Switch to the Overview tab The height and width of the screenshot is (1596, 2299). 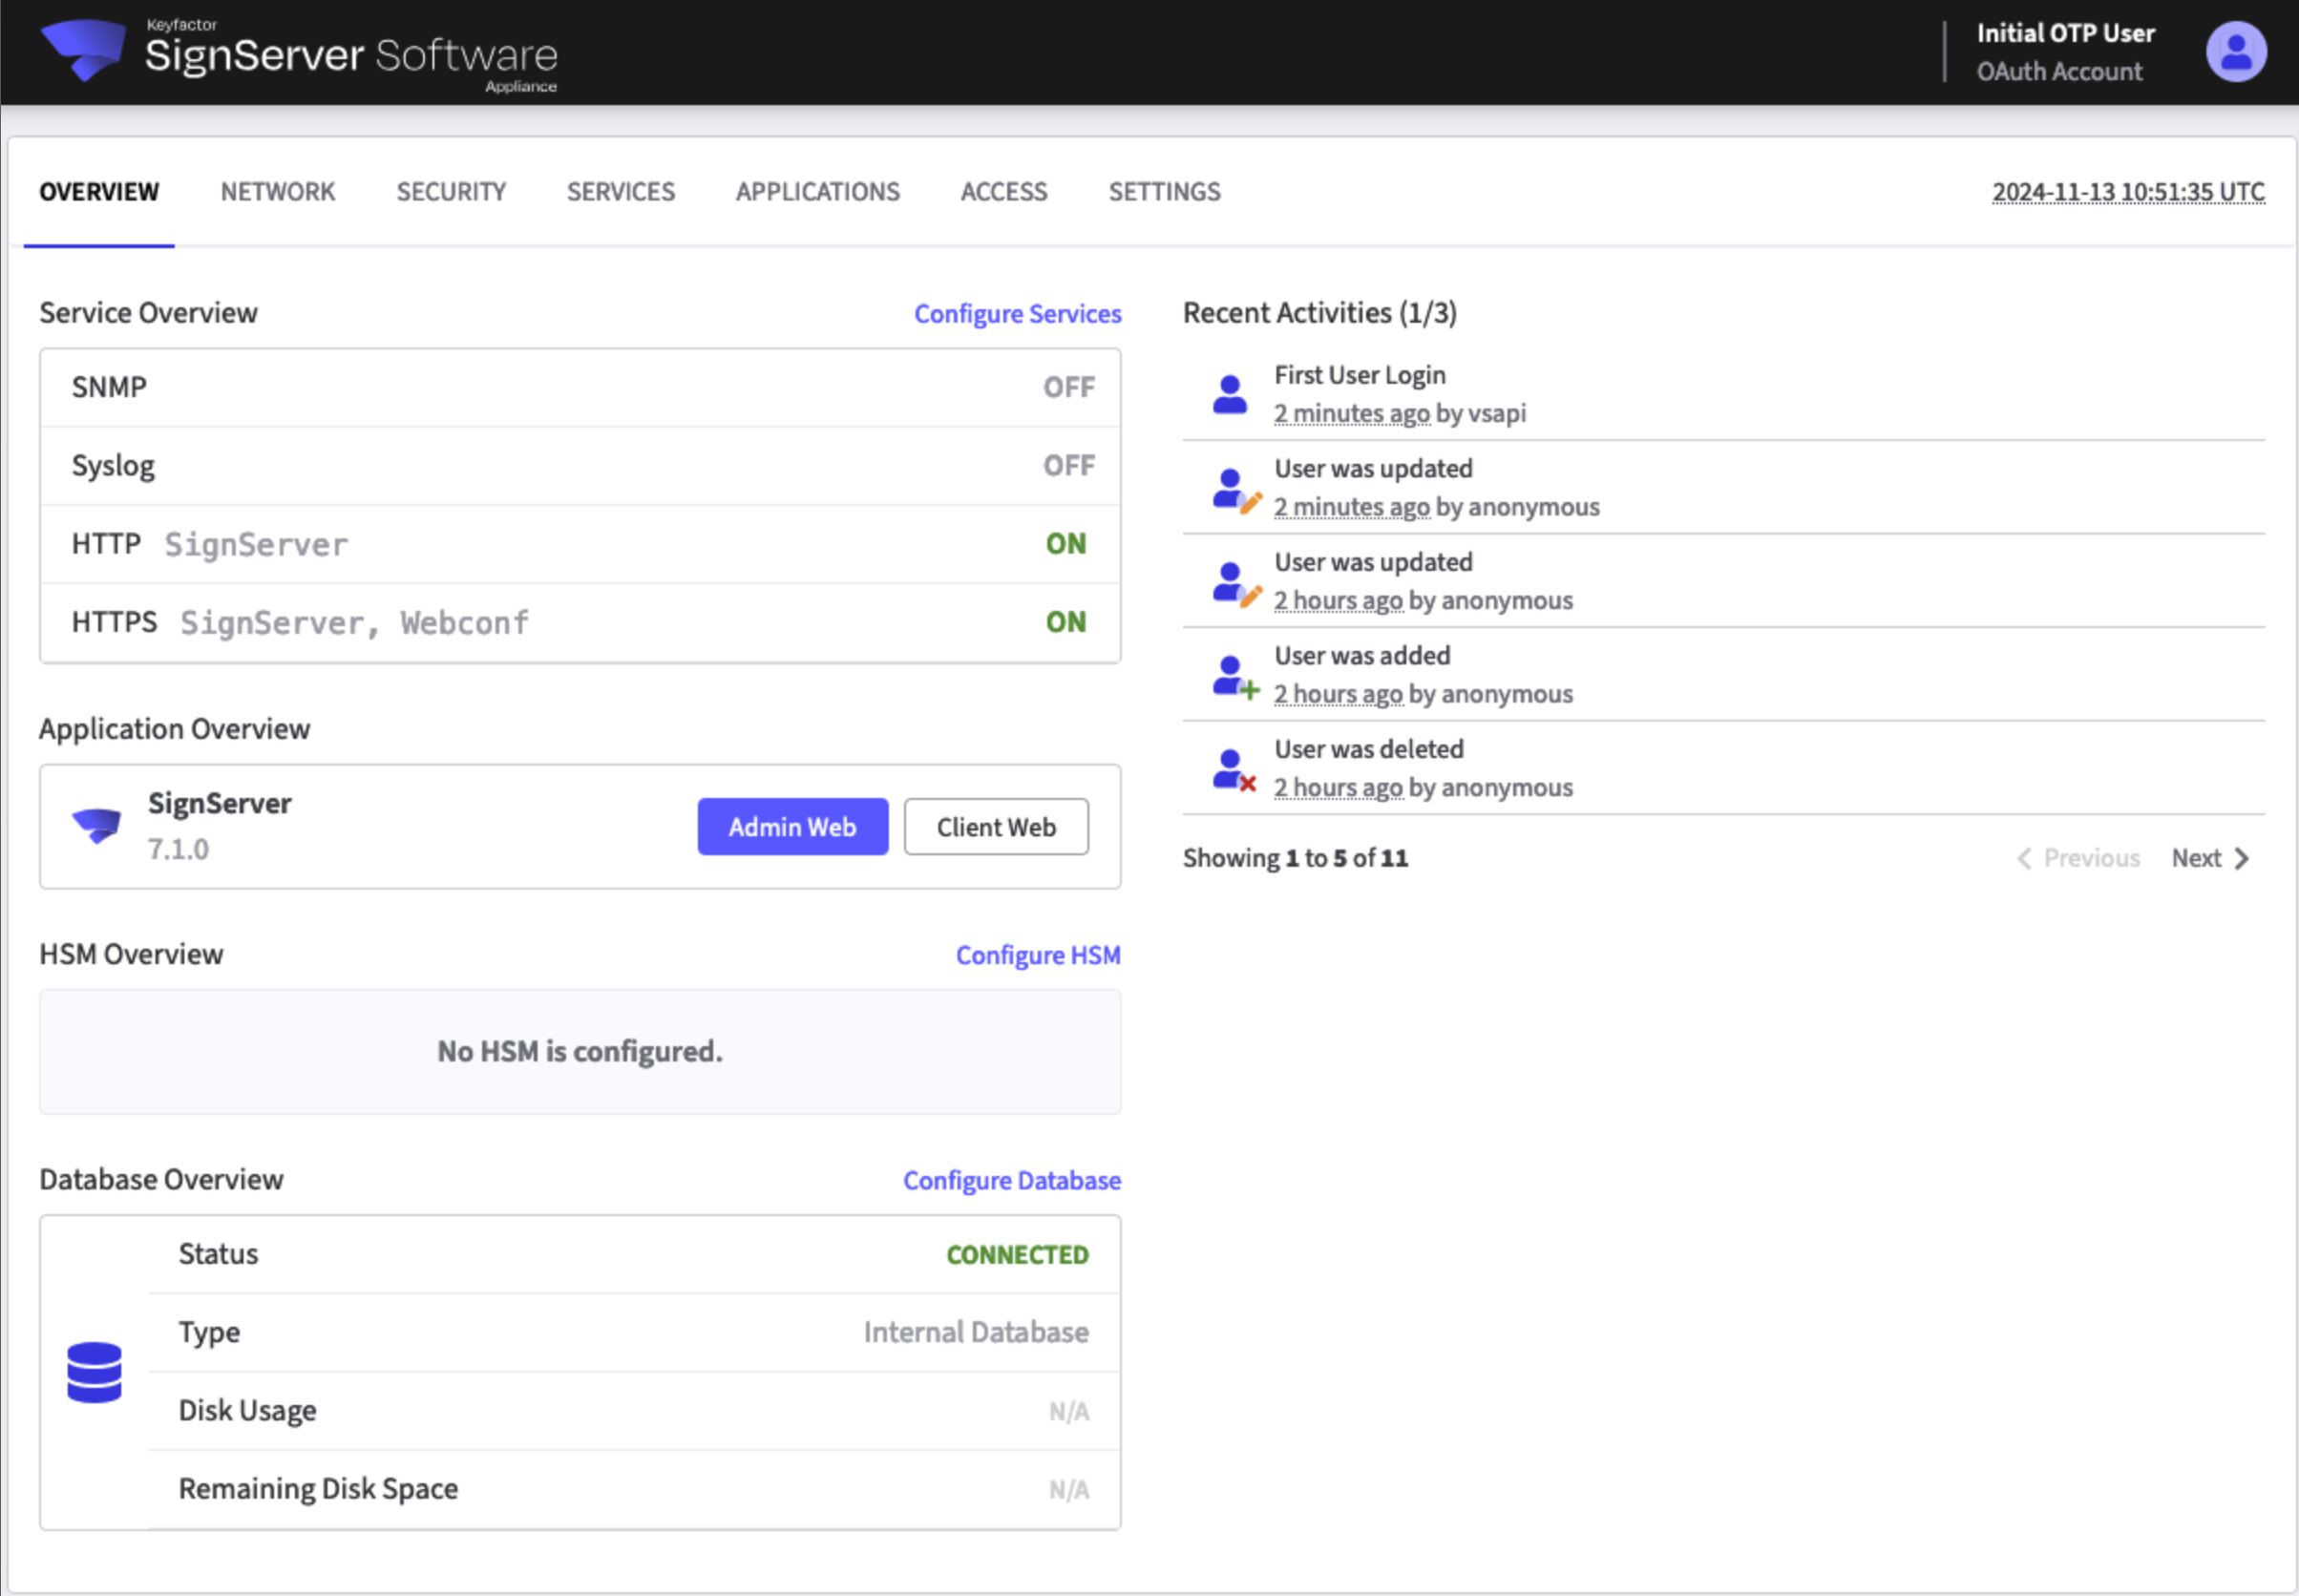tap(99, 192)
